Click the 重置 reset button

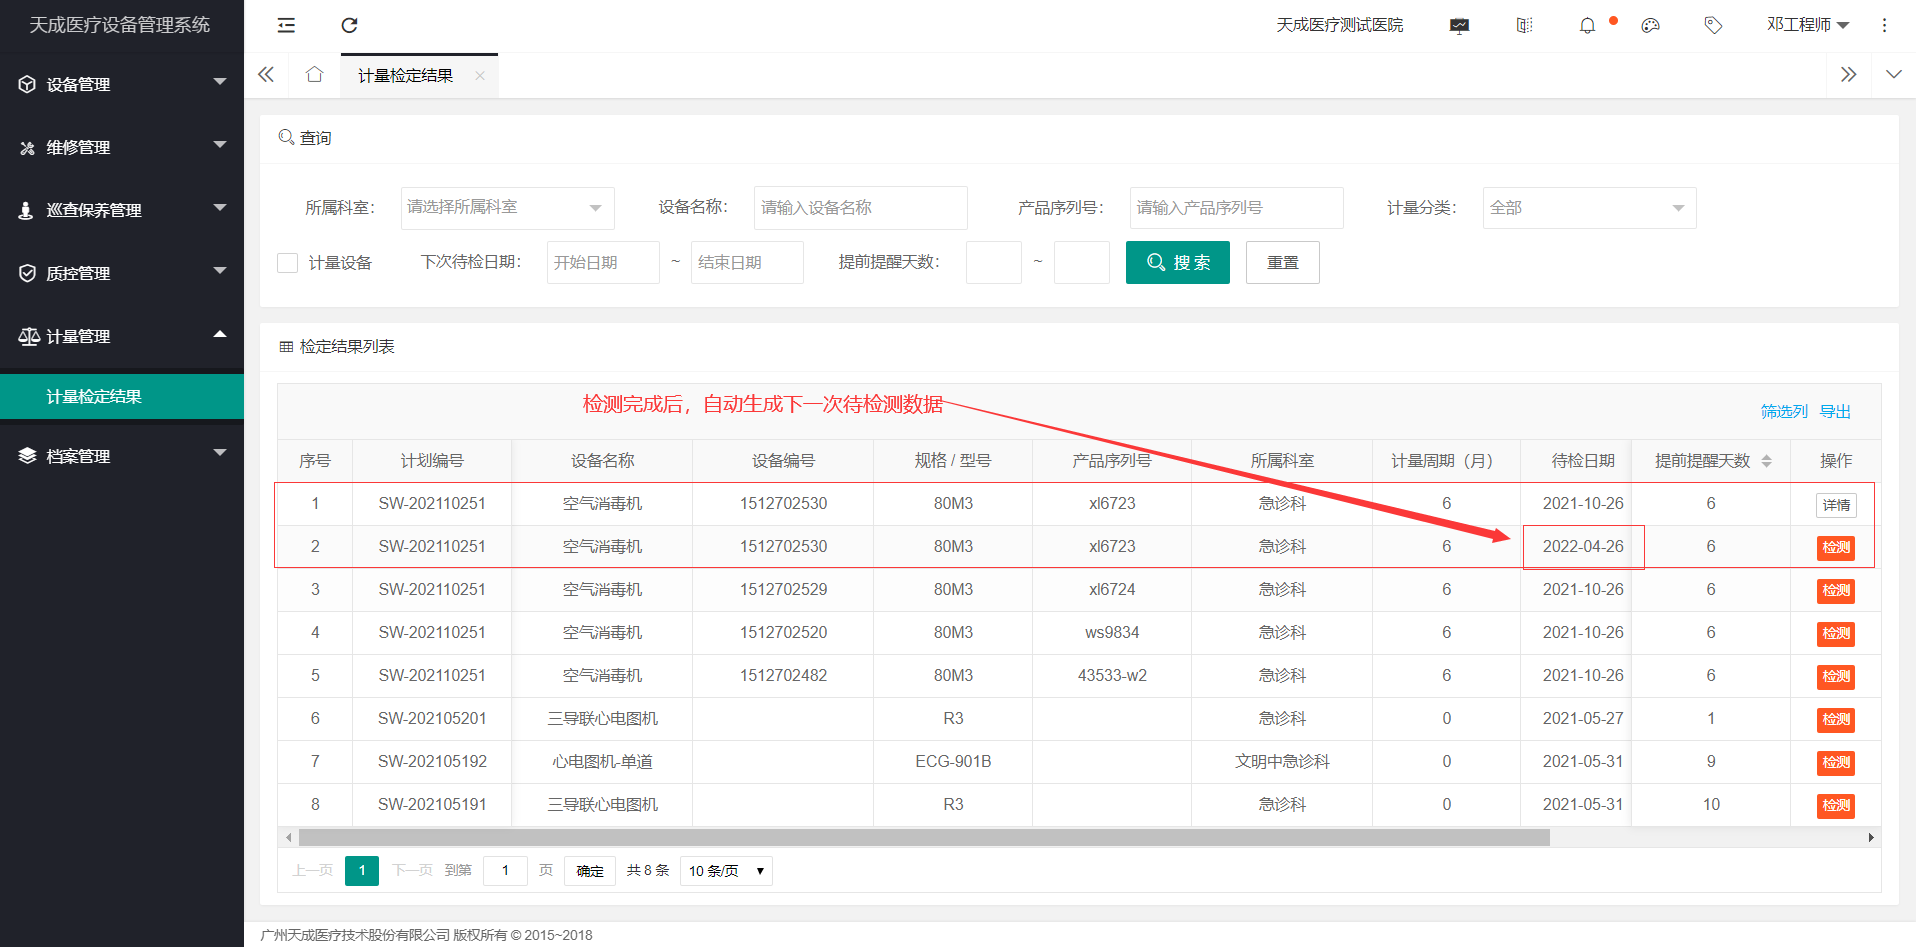[1283, 263]
